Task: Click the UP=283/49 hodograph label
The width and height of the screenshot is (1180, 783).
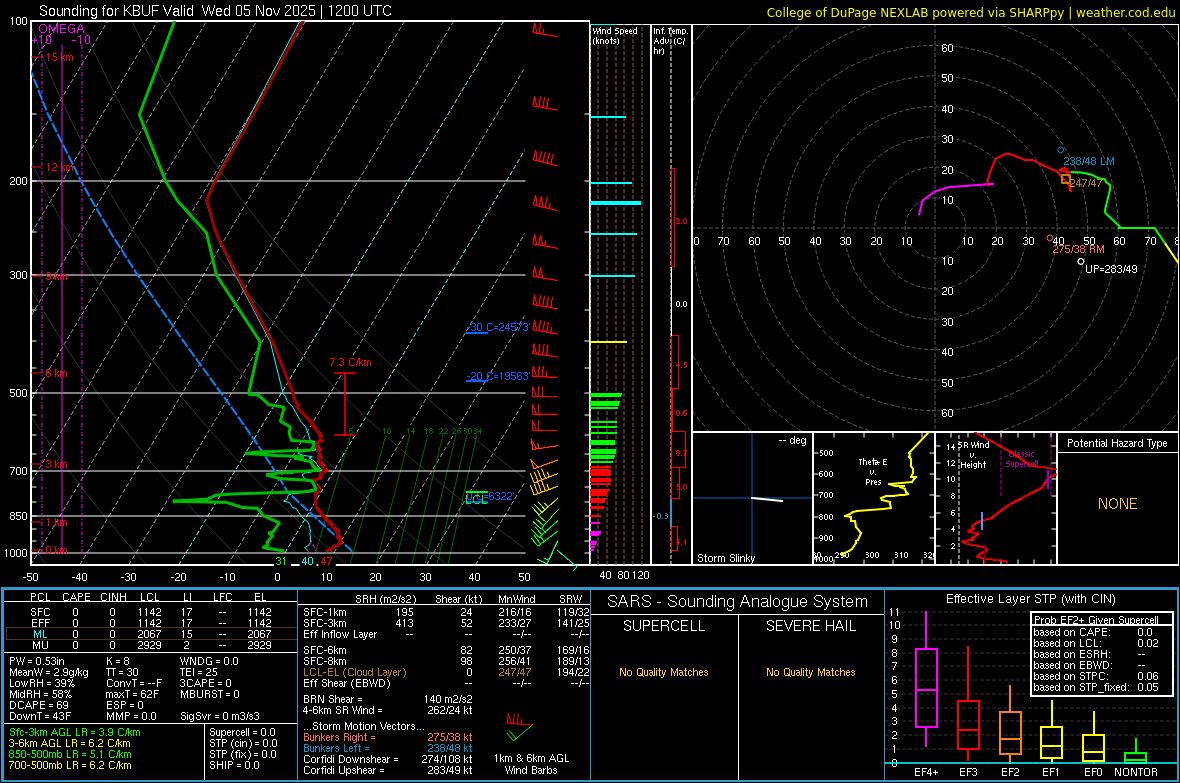Action: [x=1112, y=269]
